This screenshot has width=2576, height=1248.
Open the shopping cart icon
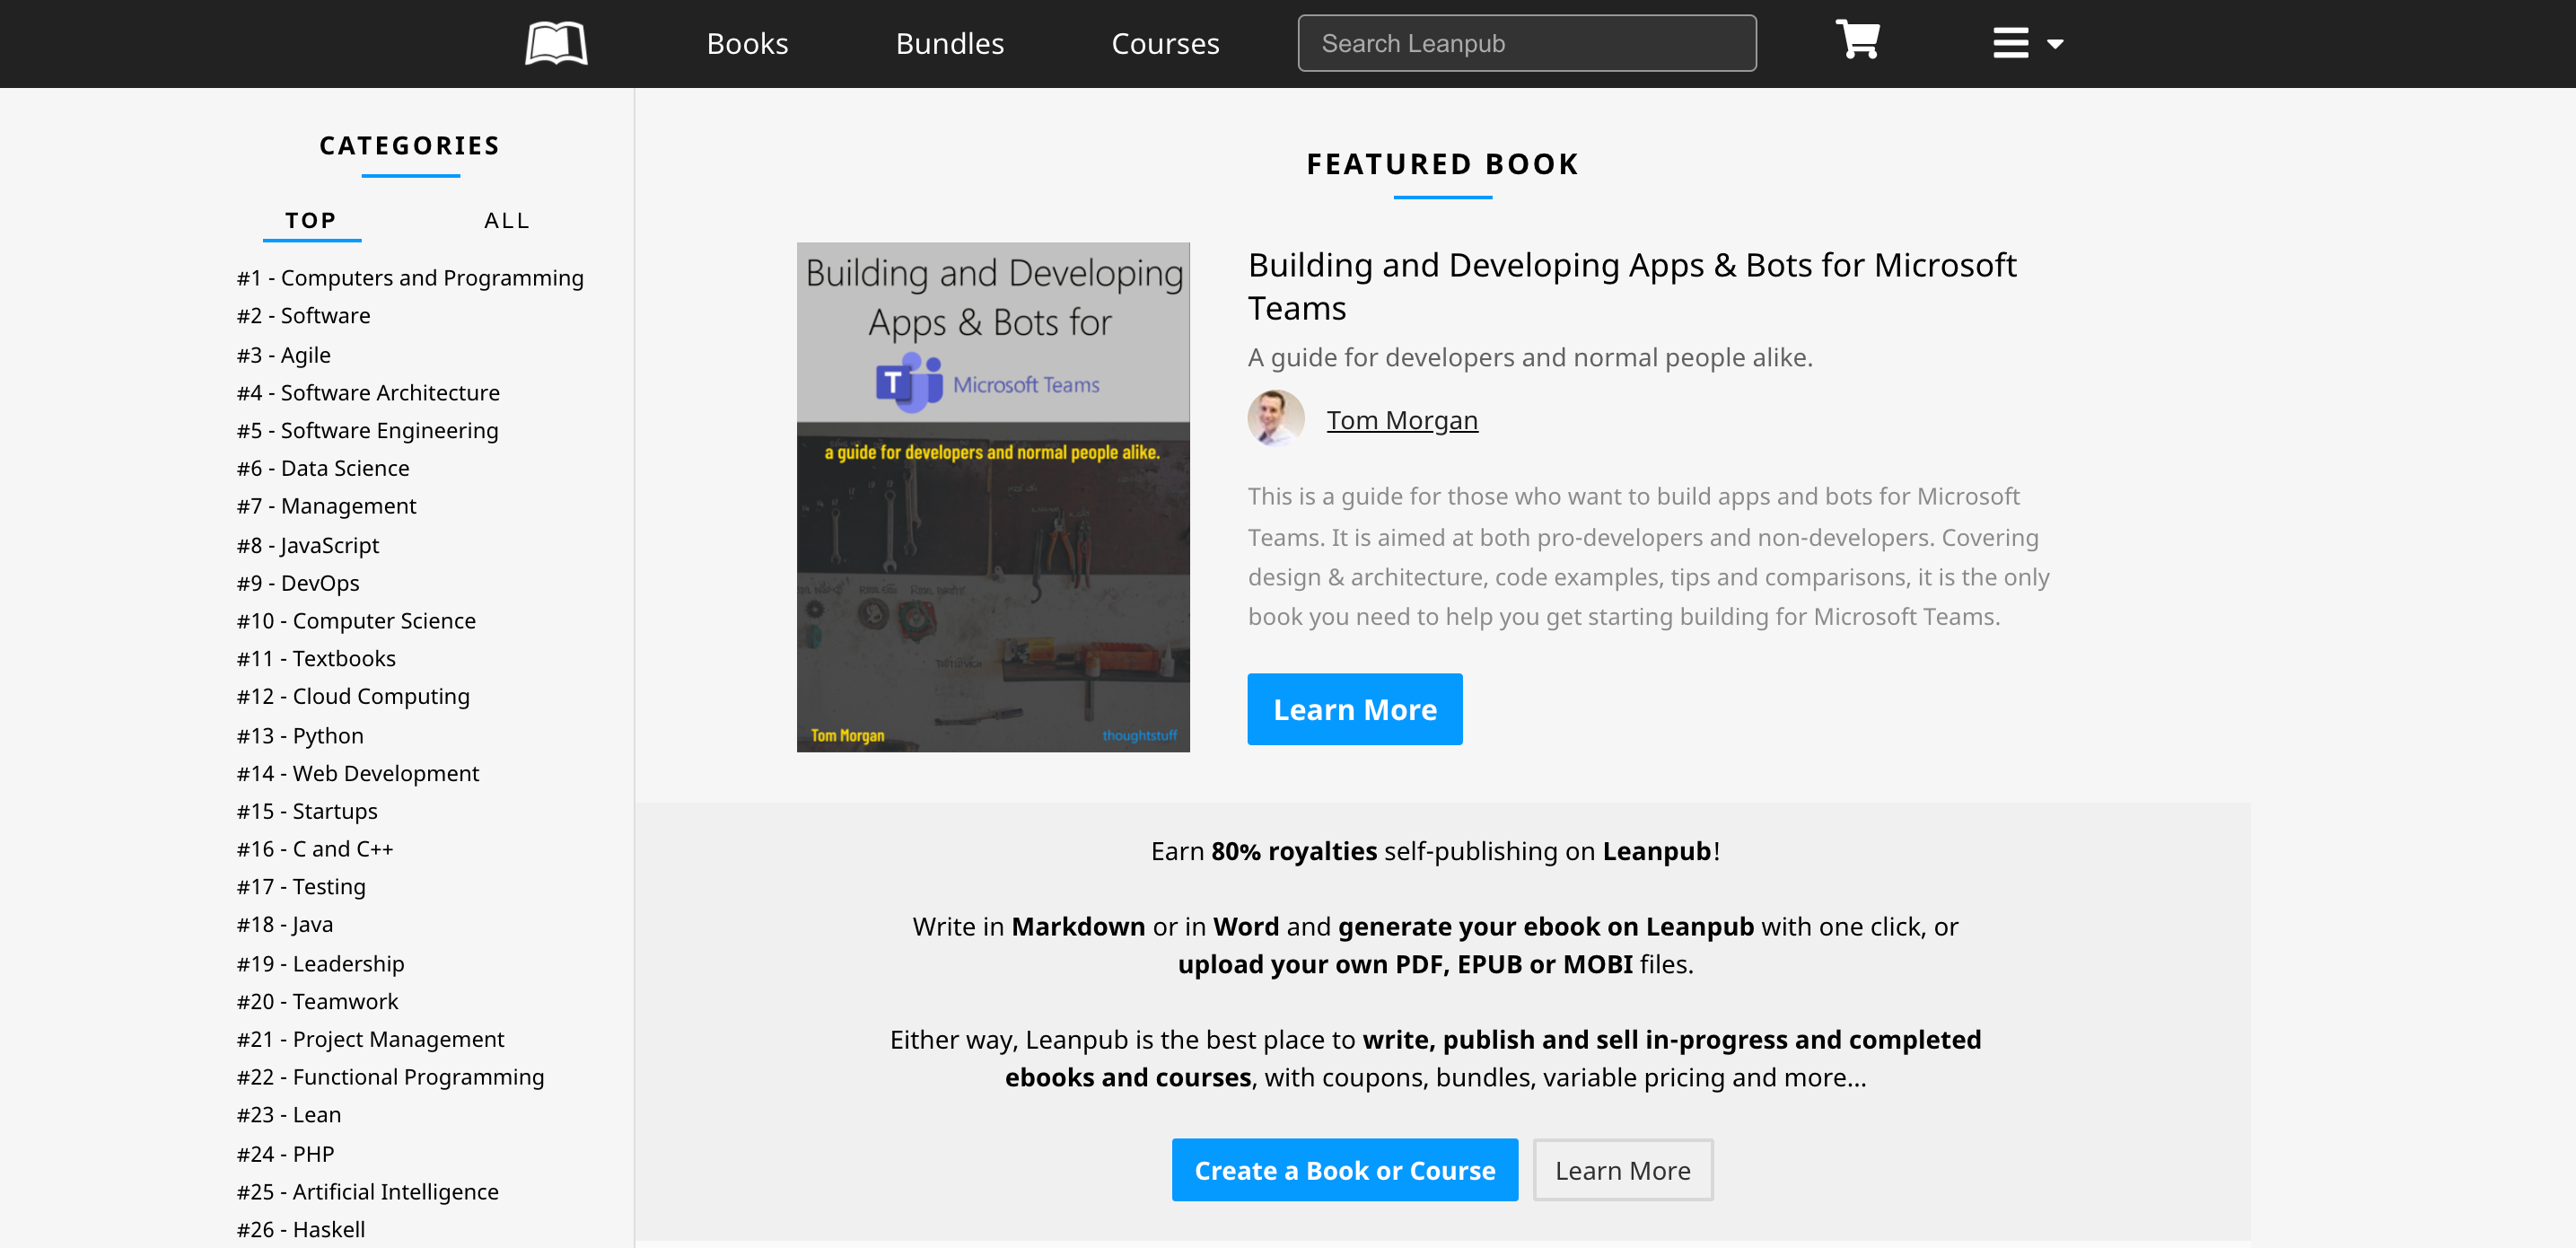click(1857, 41)
